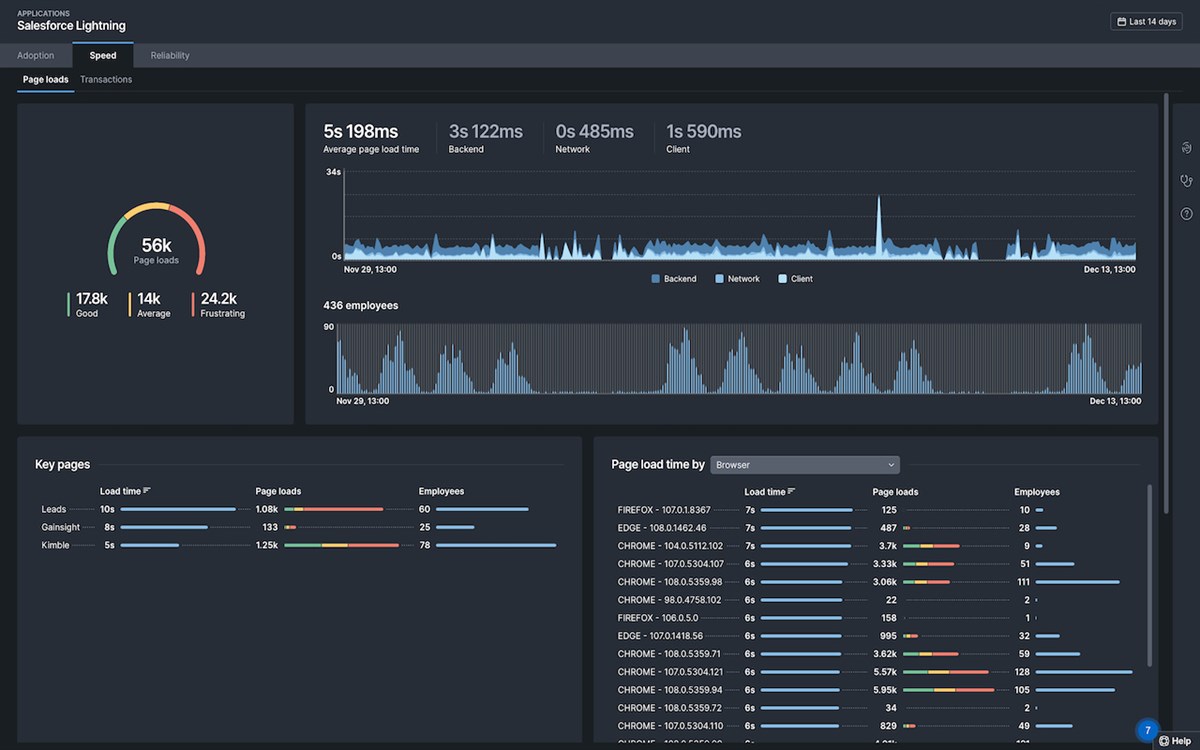Open the Browser grouping dropdown
Viewport: 1200px width, 750px height.
[805, 465]
